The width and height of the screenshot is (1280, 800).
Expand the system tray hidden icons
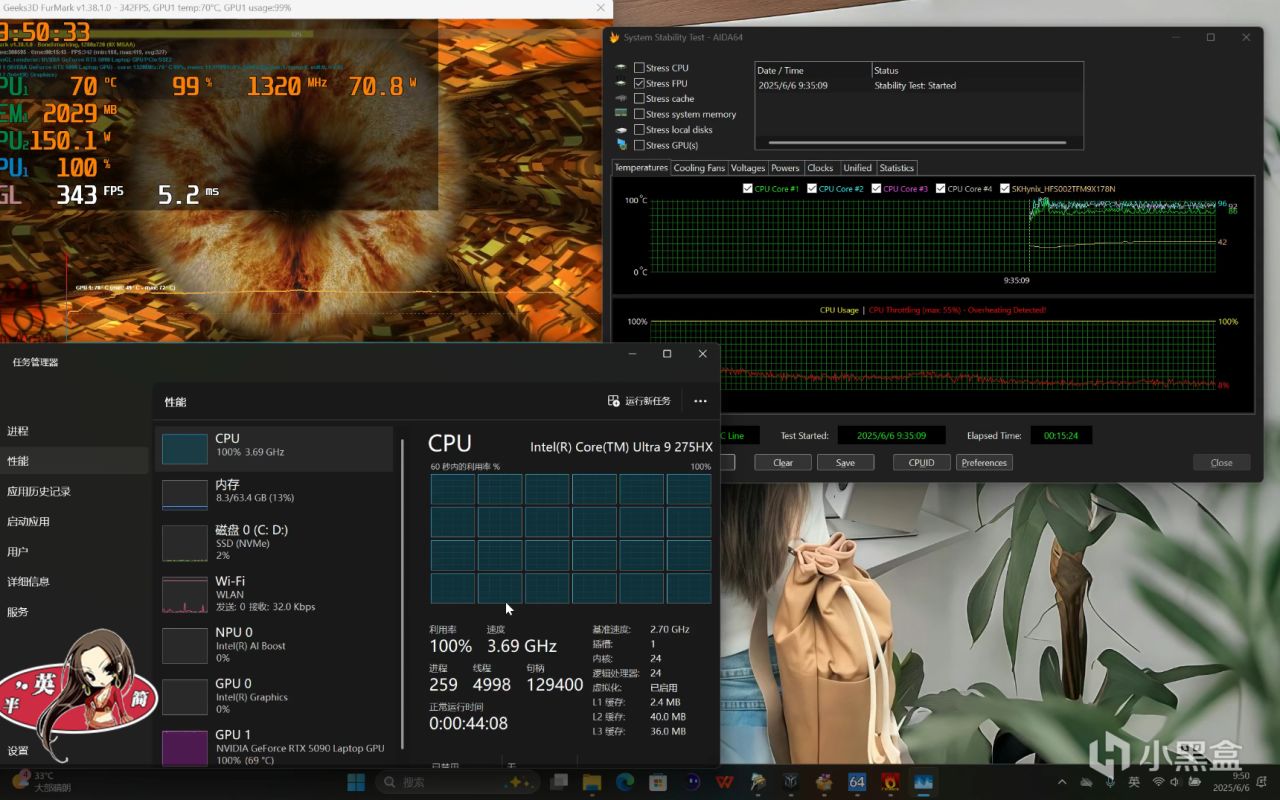1061,782
